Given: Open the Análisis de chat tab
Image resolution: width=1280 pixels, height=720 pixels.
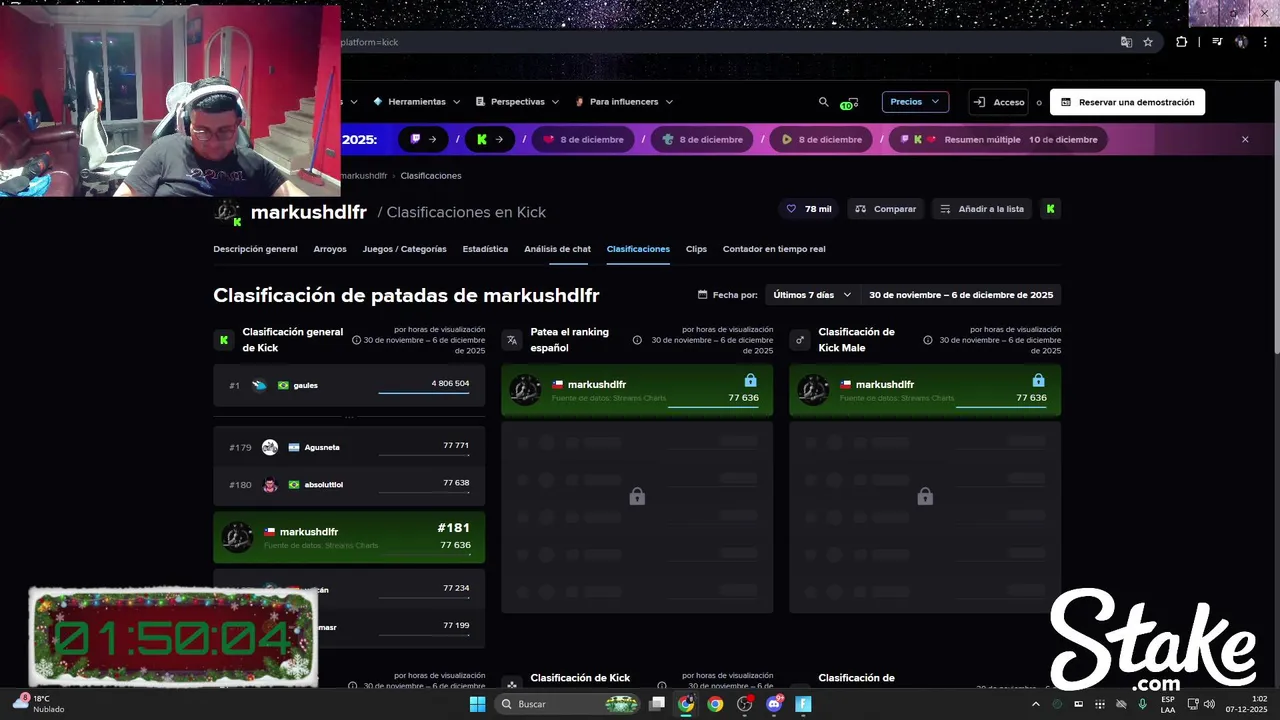Looking at the screenshot, I should [x=557, y=249].
